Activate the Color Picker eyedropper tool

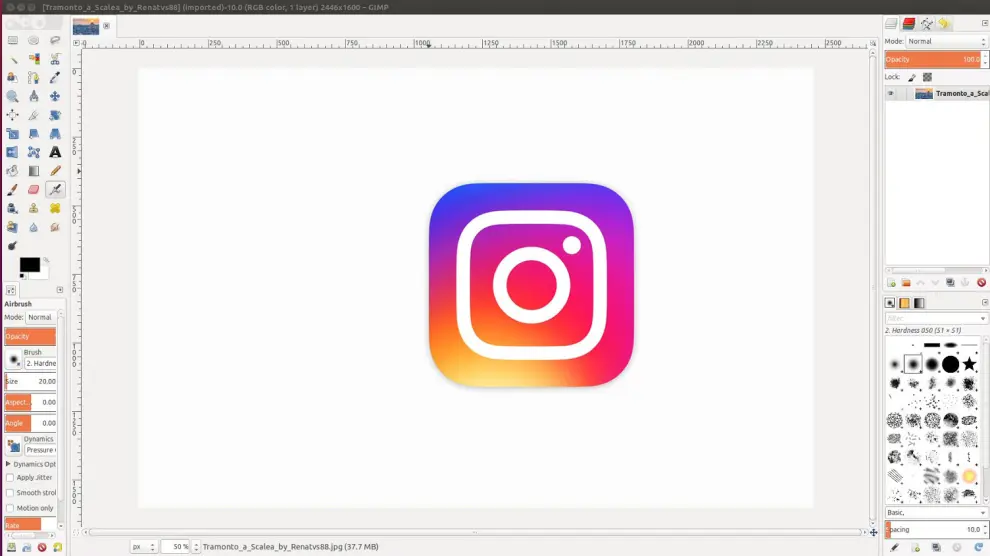click(x=55, y=78)
